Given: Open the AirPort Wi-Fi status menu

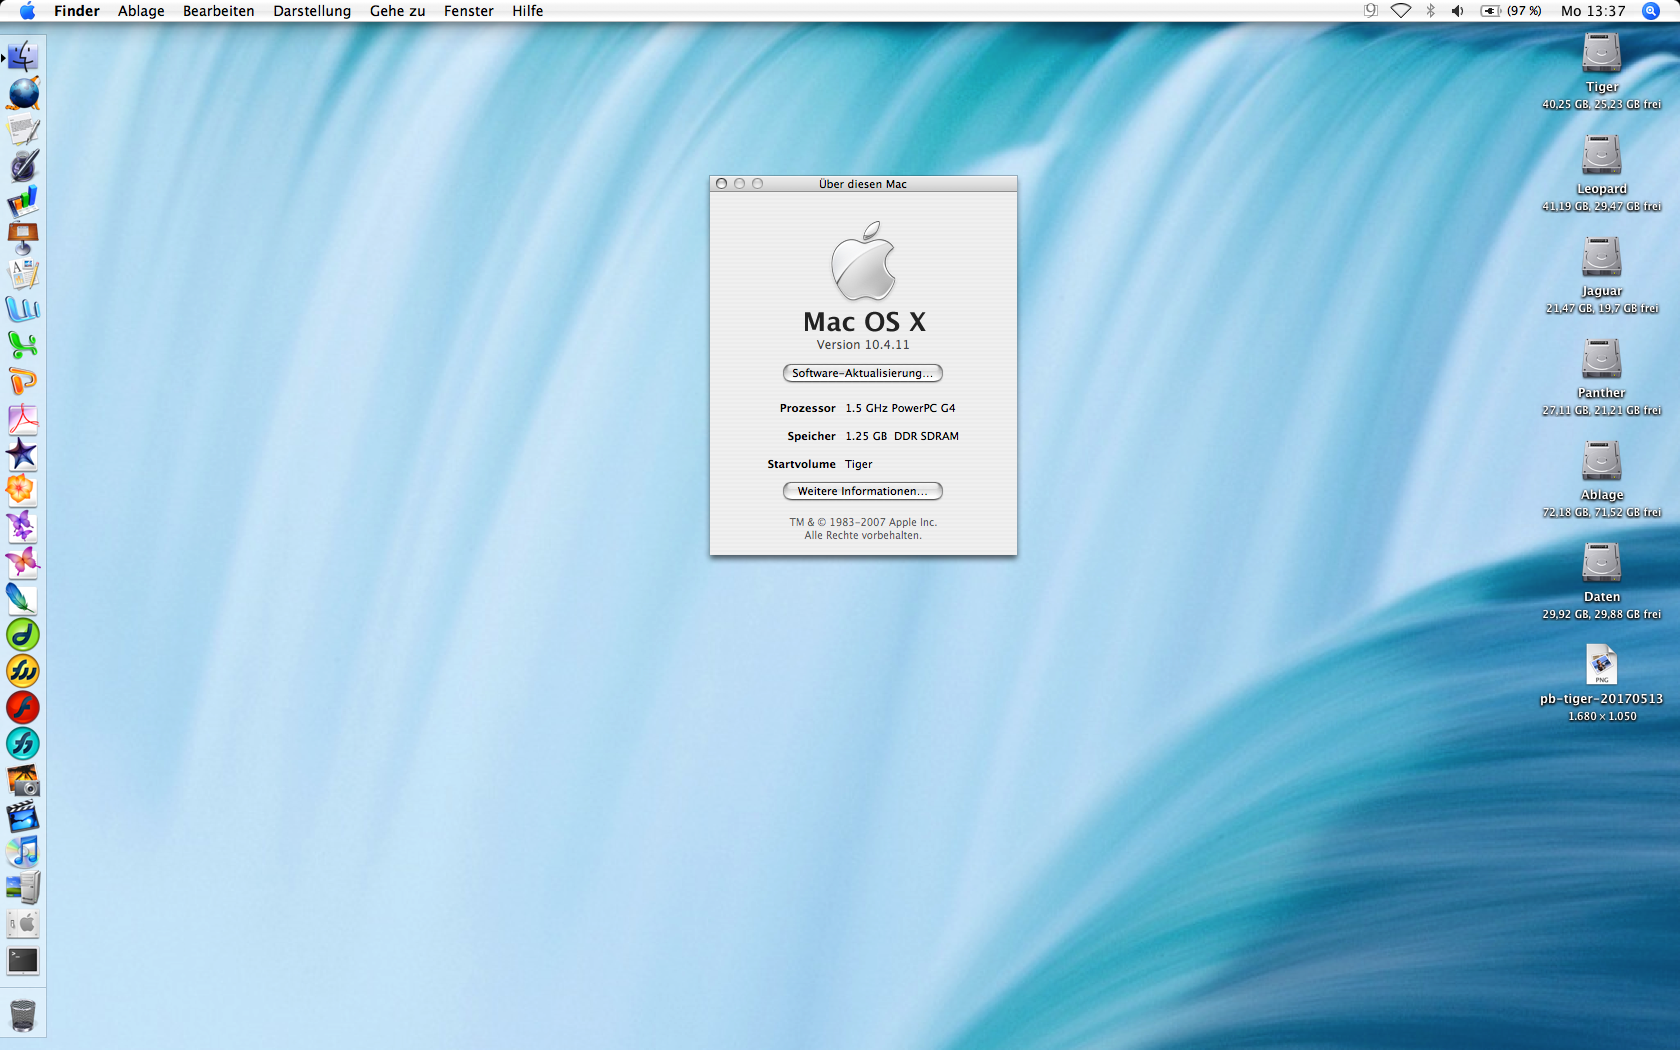Looking at the screenshot, I should [x=1401, y=11].
